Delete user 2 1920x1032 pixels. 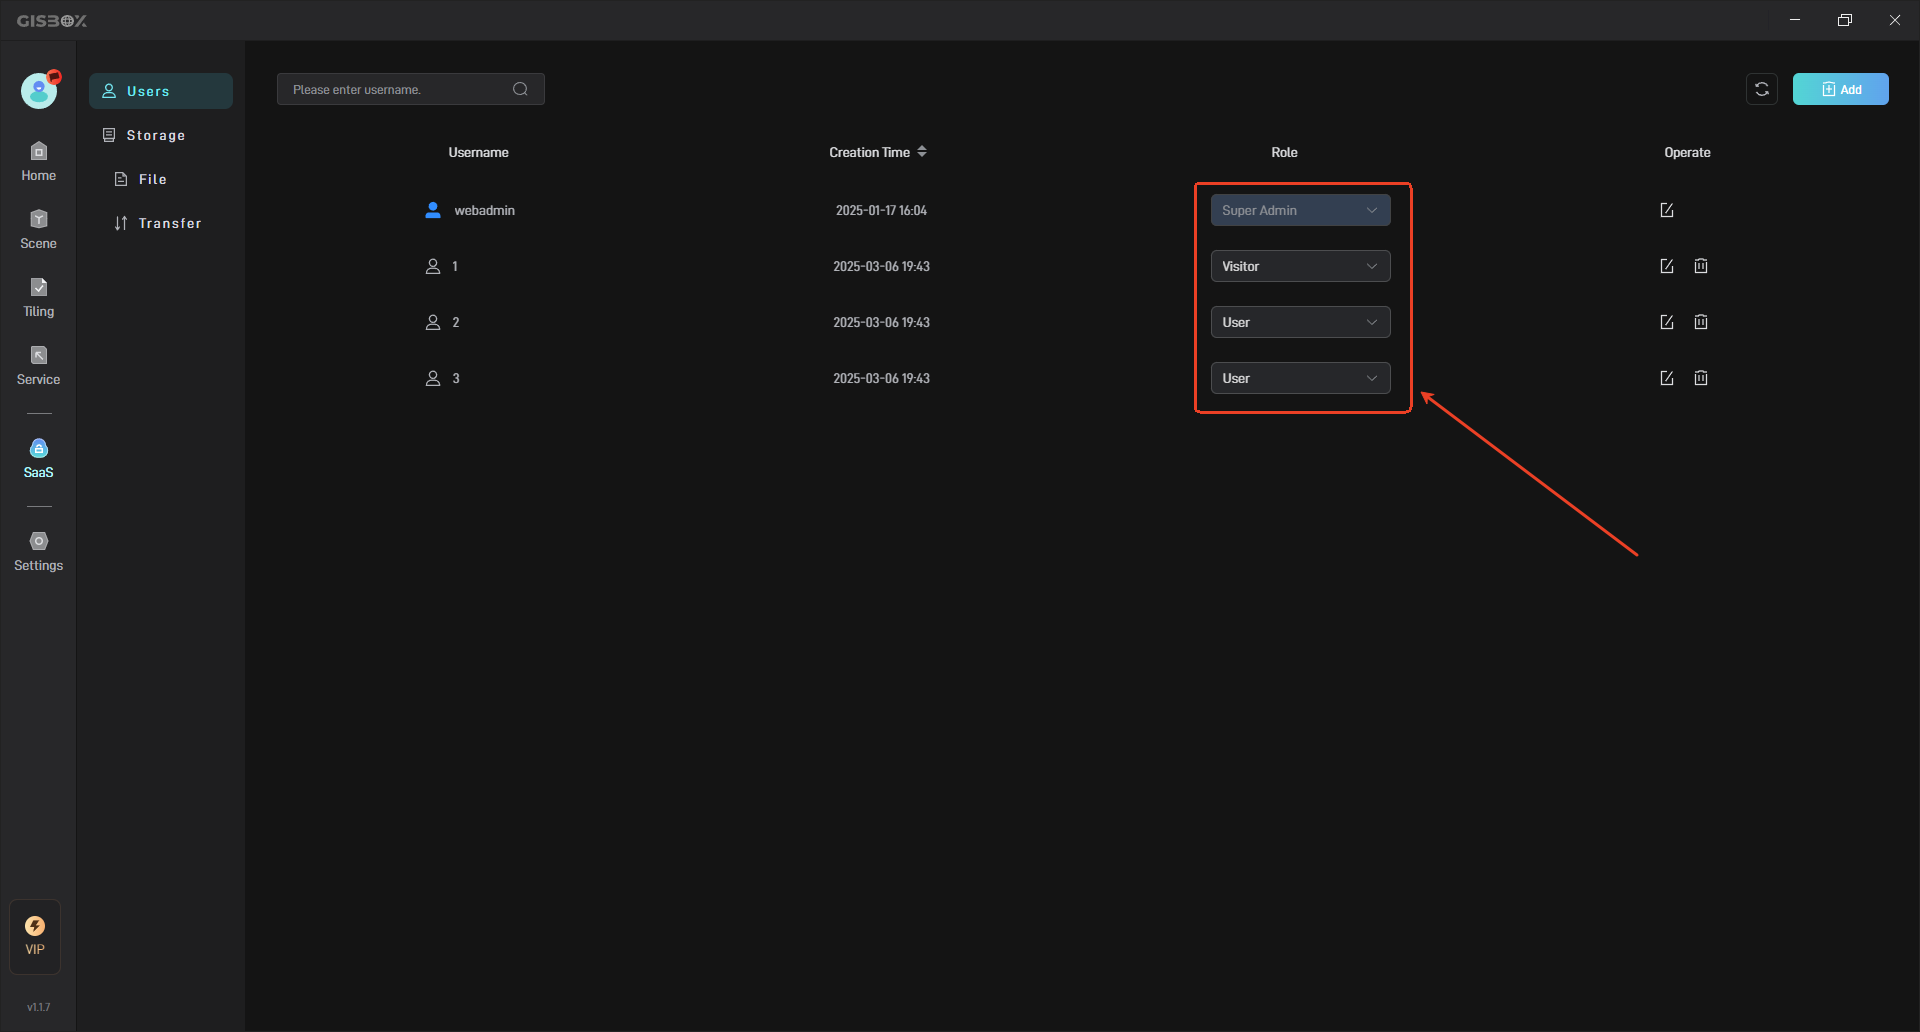click(x=1701, y=322)
